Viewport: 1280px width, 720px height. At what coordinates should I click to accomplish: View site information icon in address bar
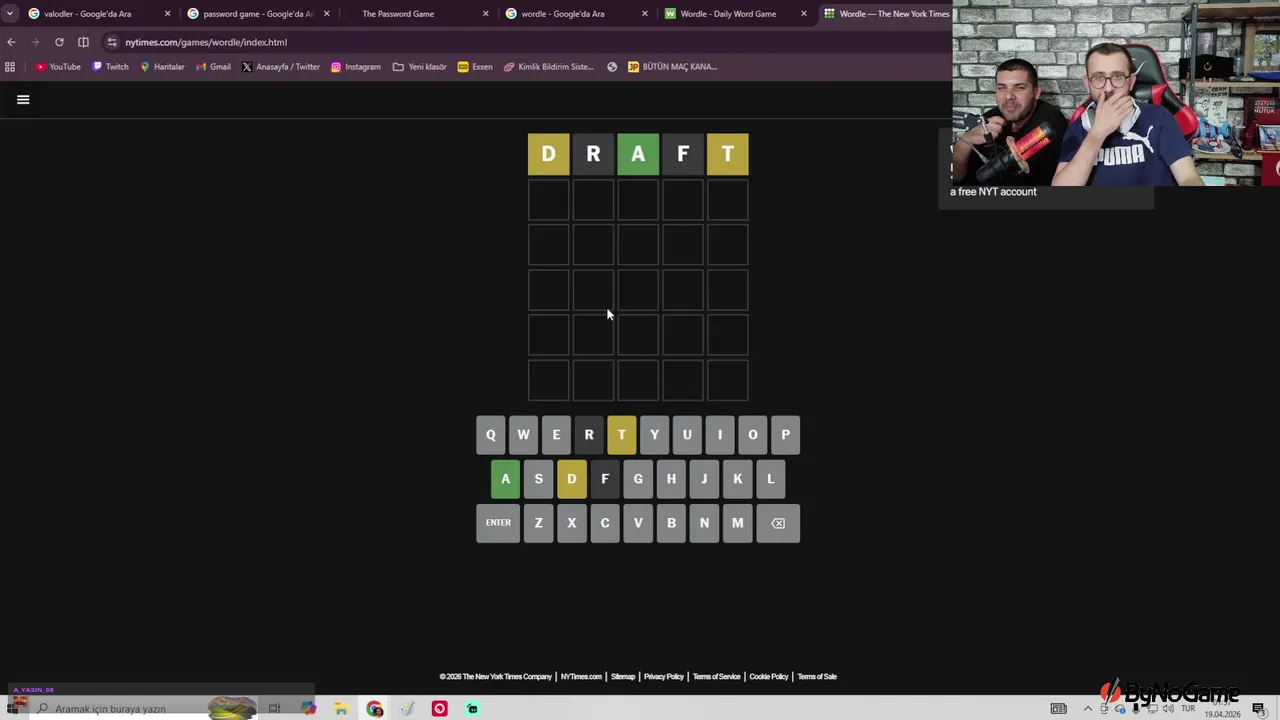(112, 42)
